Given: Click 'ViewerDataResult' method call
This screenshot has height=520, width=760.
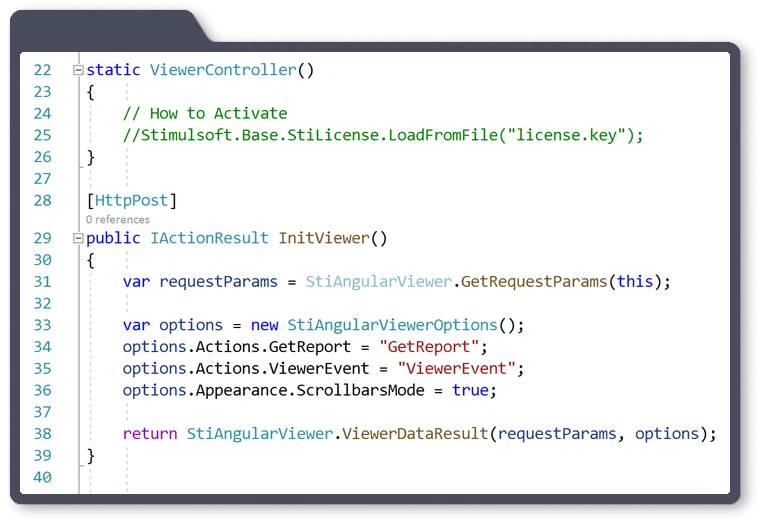Looking at the screenshot, I should [x=415, y=434].
